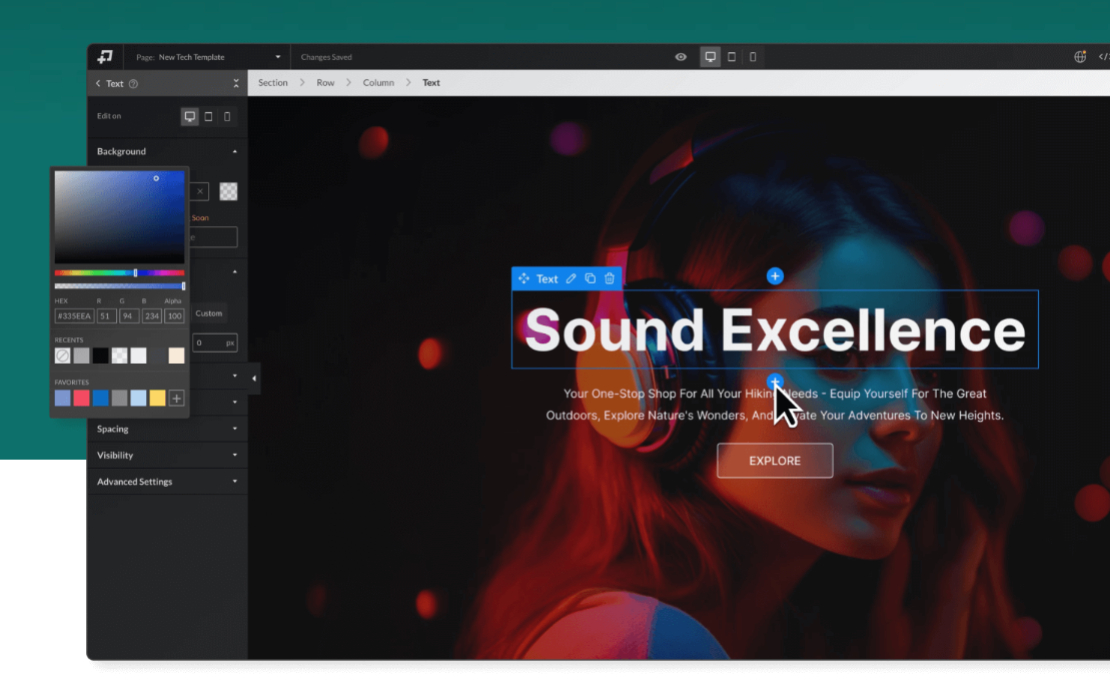The width and height of the screenshot is (1110, 695).
Task: Delete the Text element with the trash icon
Action: tap(610, 279)
